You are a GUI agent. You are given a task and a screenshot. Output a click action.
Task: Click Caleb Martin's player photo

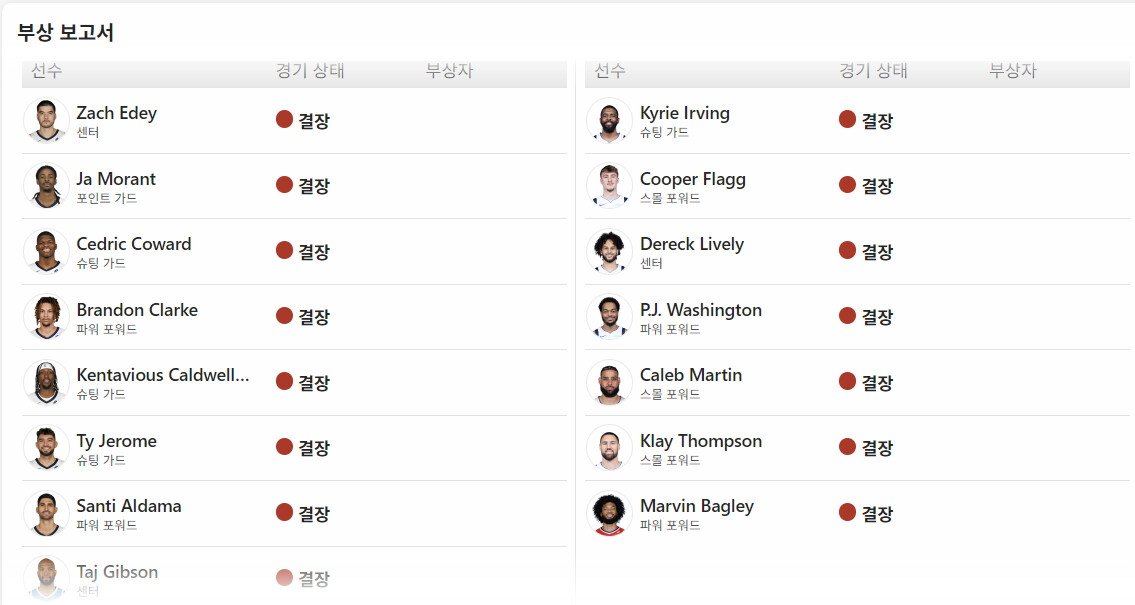pyautogui.click(x=609, y=383)
